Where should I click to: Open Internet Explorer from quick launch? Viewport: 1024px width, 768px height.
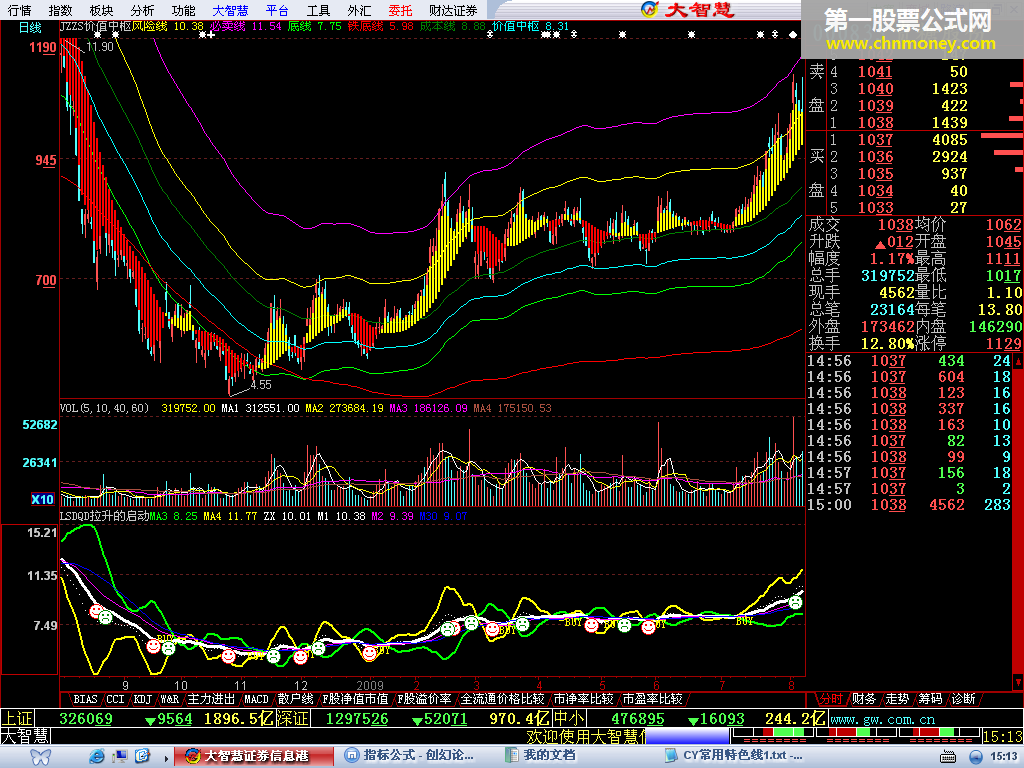pos(97,756)
